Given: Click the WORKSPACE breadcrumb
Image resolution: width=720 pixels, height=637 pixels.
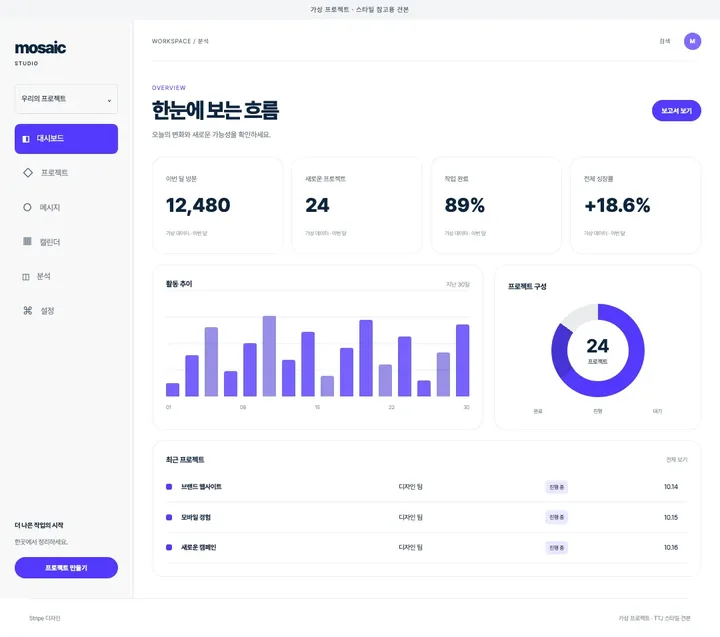Looking at the screenshot, I should [171, 41].
